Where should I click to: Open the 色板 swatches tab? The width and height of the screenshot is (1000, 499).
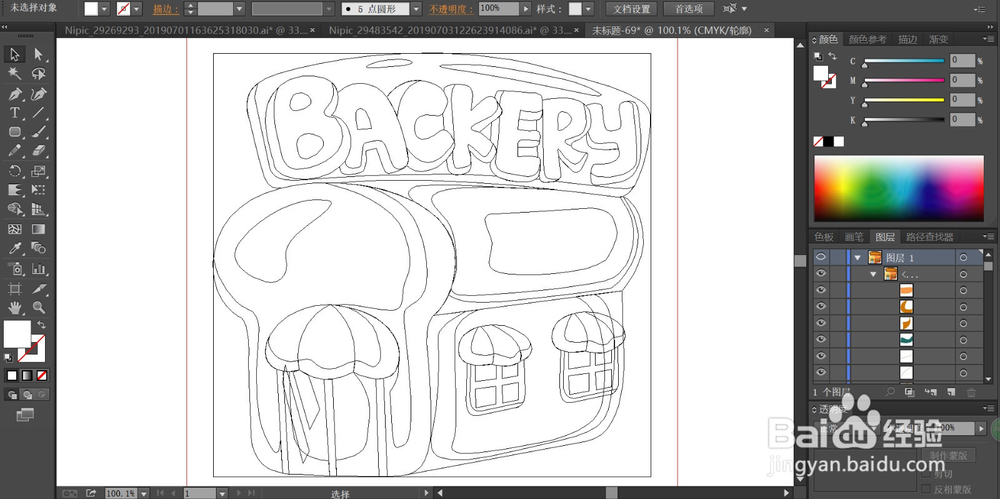pos(824,237)
